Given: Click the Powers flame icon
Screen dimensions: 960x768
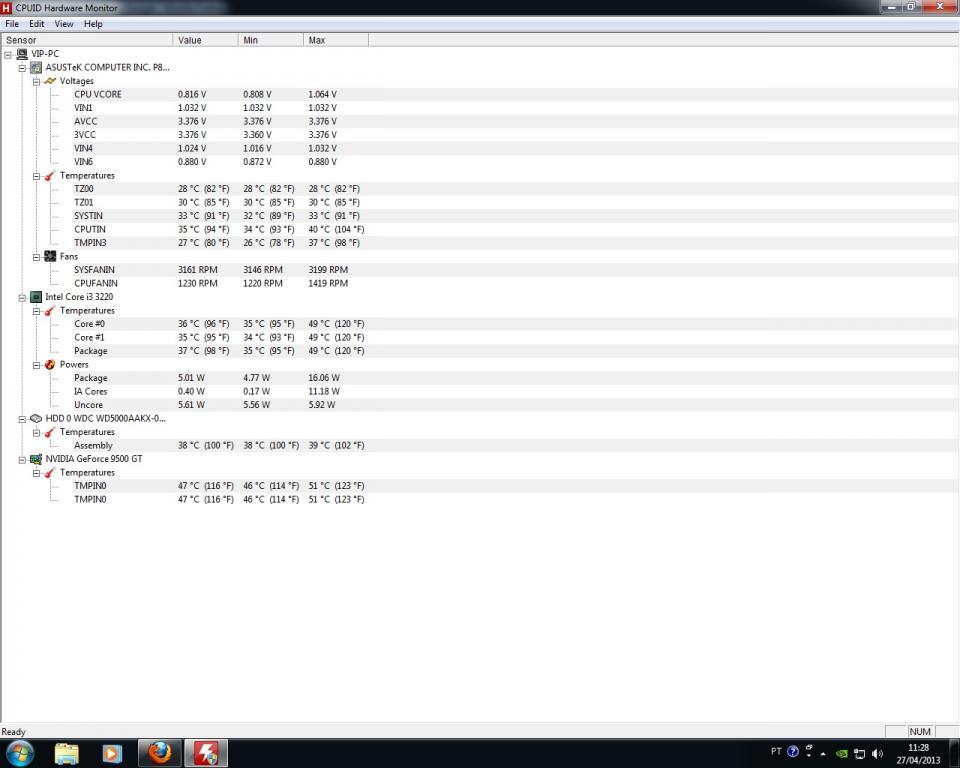Looking at the screenshot, I should coord(50,364).
